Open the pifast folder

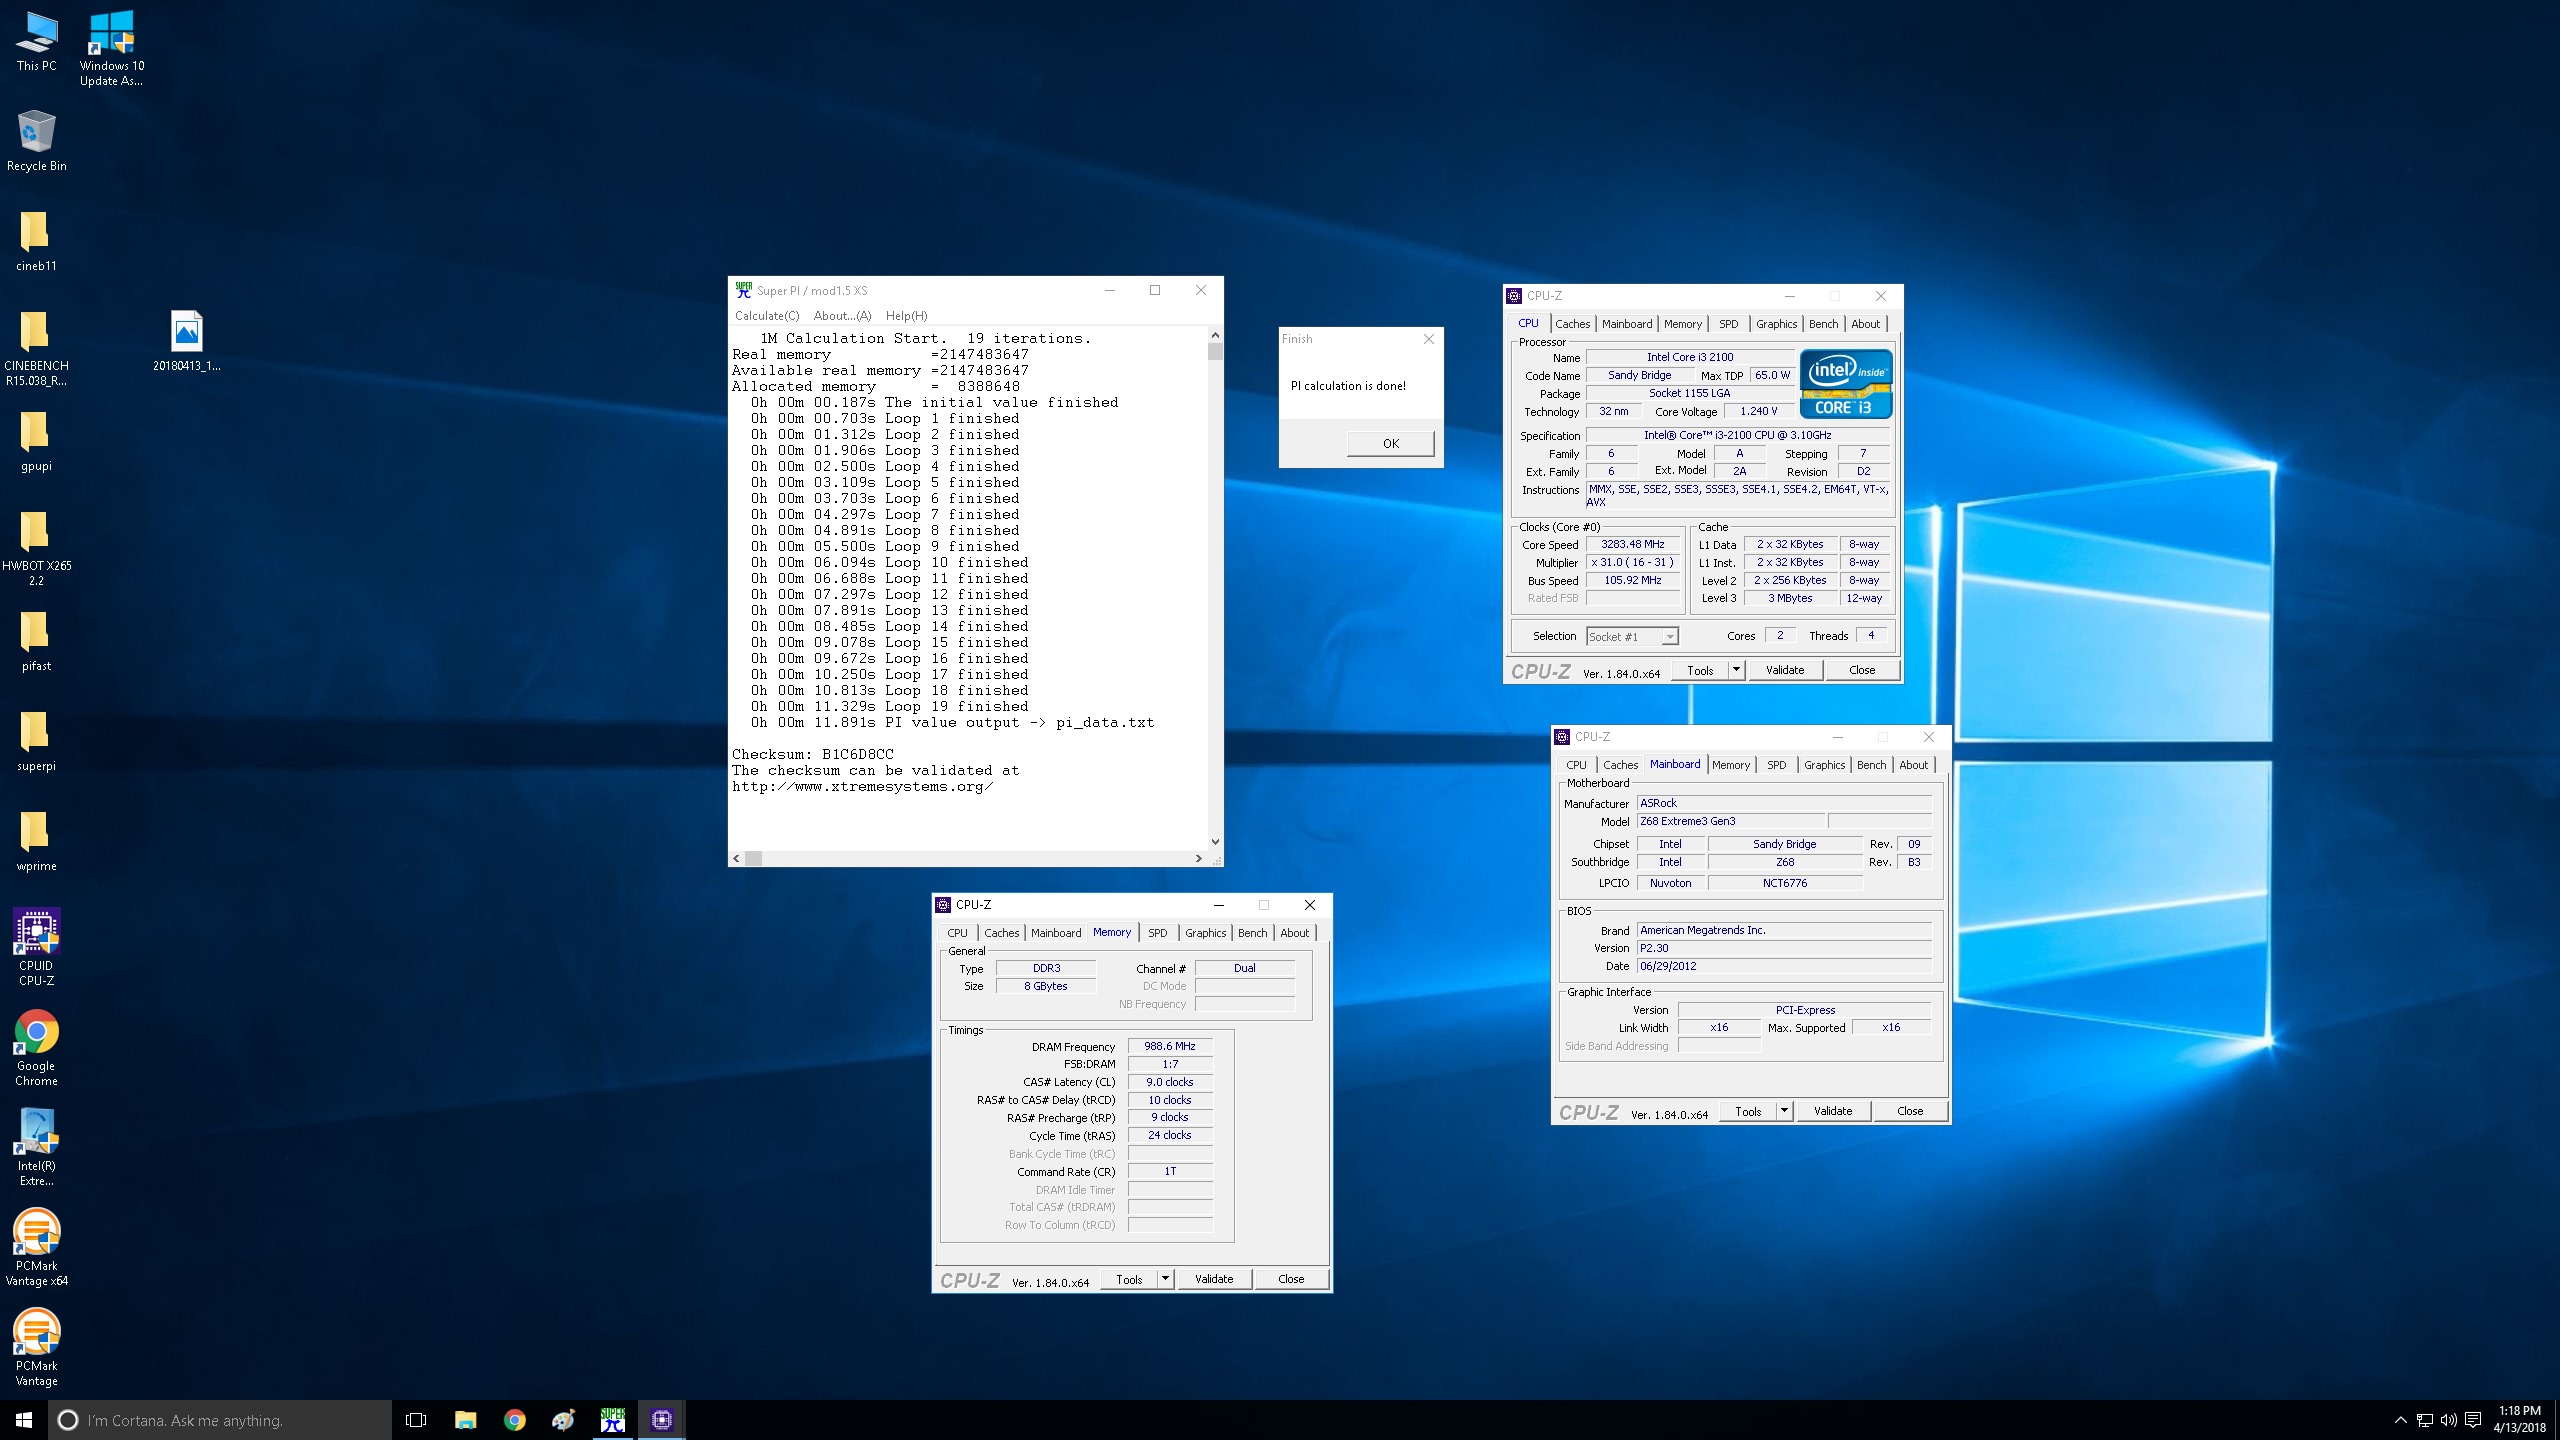[x=36, y=641]
